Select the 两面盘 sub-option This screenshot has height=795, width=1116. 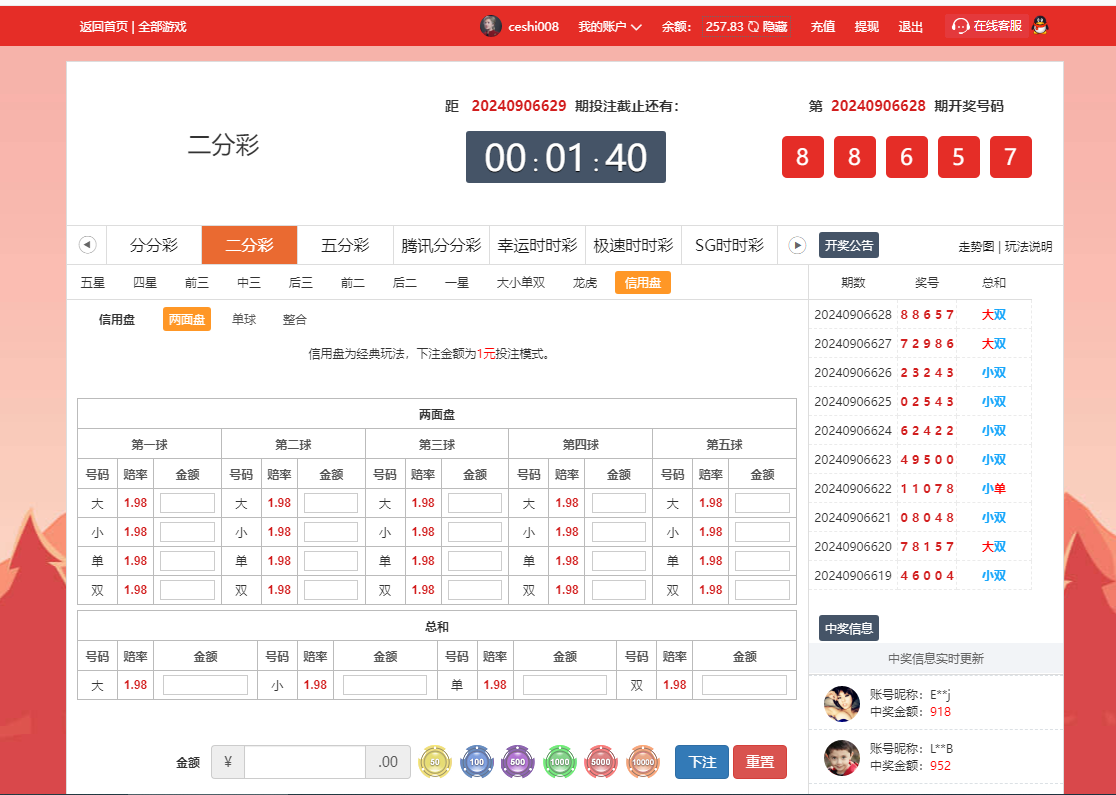coord(186,320)
